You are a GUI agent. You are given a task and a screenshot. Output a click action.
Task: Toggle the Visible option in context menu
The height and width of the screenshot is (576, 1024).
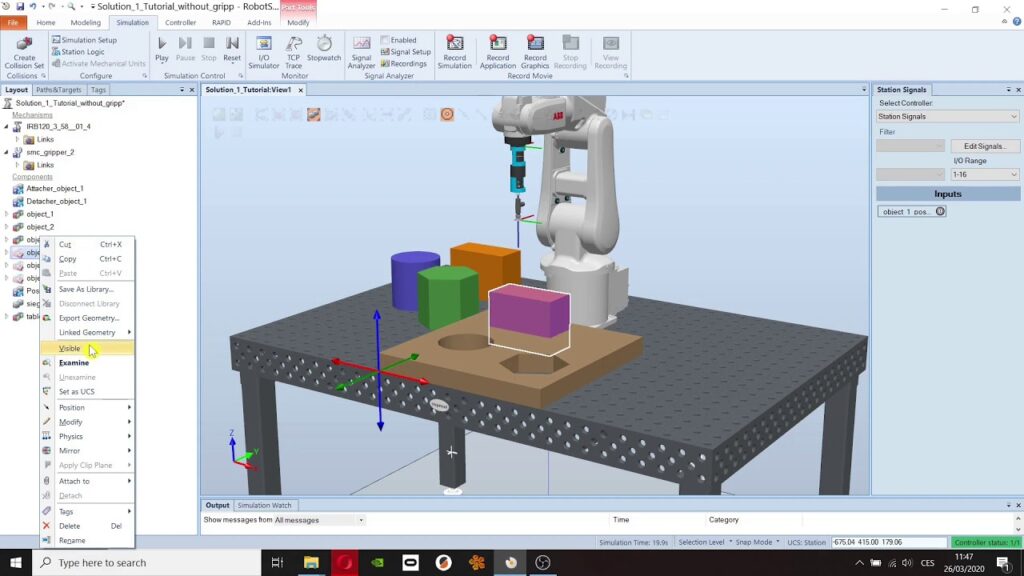pos(70,348)
